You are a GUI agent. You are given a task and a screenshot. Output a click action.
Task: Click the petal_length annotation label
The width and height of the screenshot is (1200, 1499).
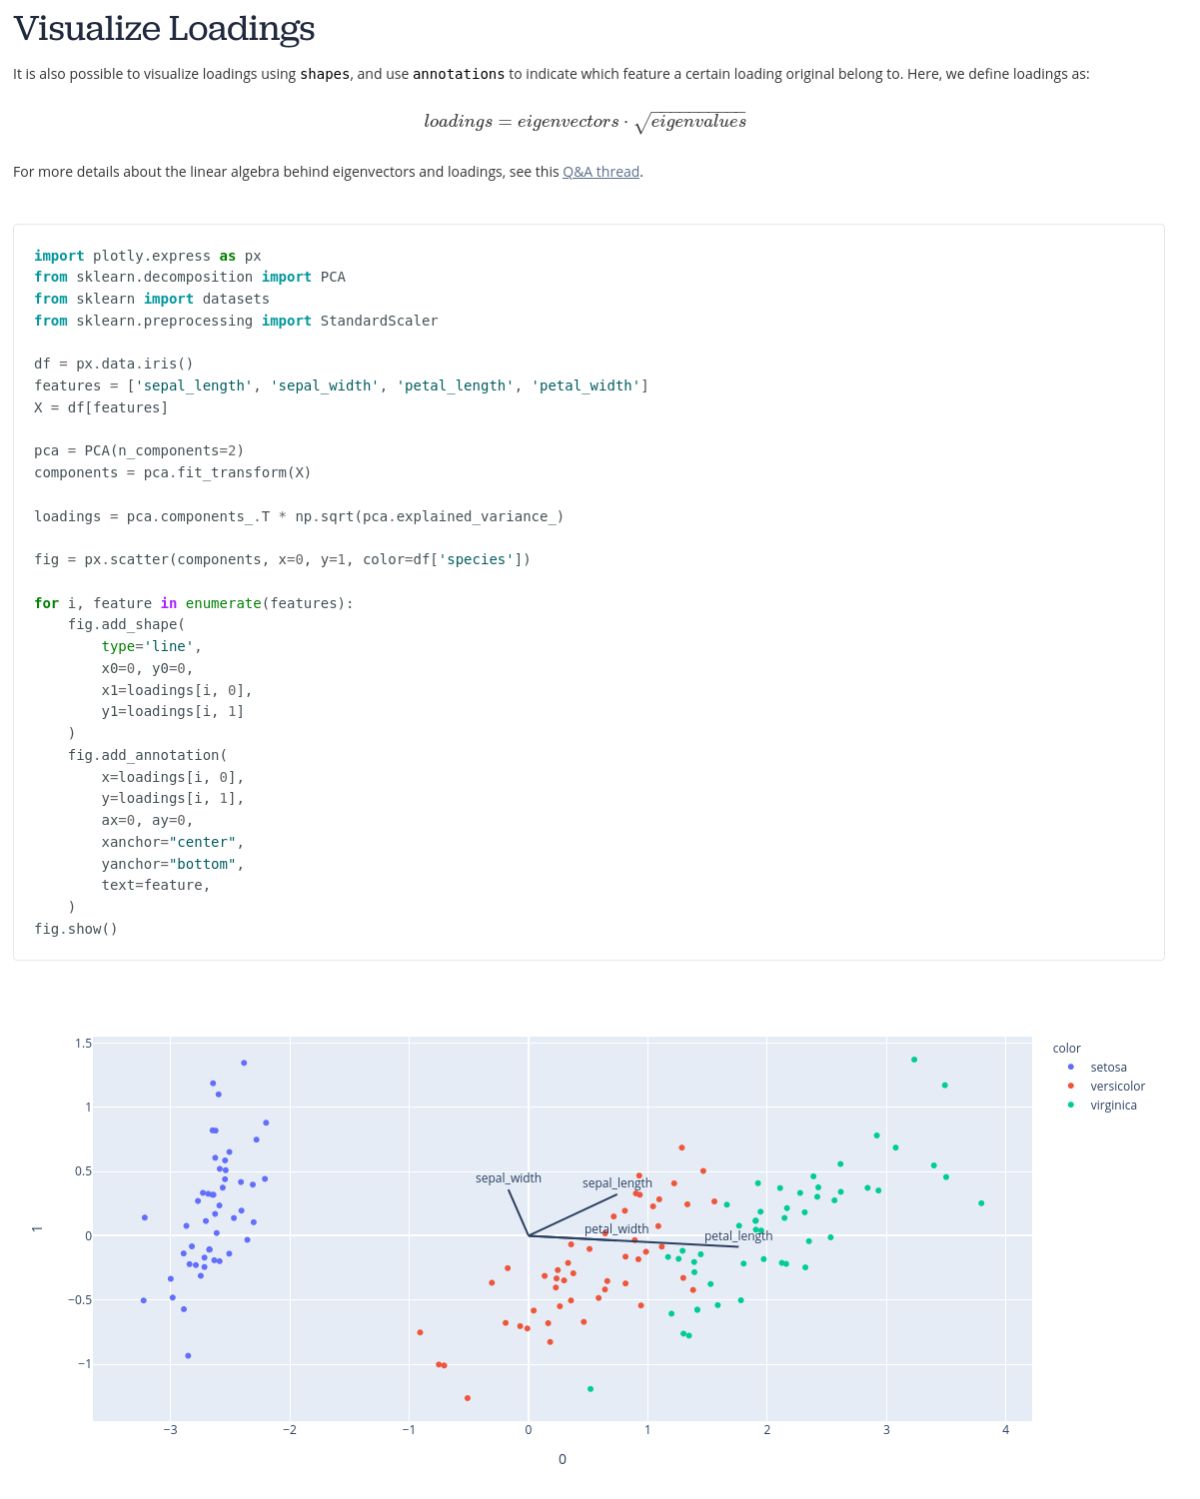click(x=738, y=1236)
